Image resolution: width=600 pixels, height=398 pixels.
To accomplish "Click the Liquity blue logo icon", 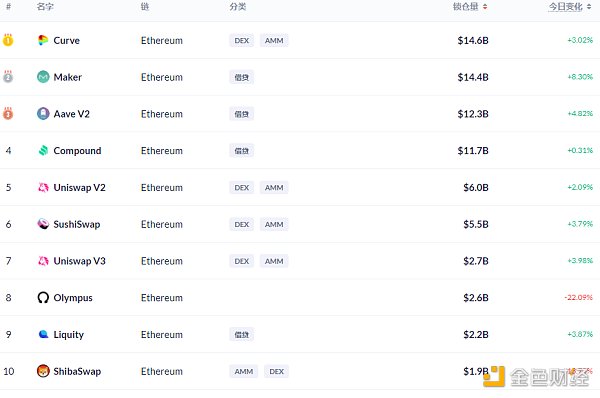I will tap(43, 334).
